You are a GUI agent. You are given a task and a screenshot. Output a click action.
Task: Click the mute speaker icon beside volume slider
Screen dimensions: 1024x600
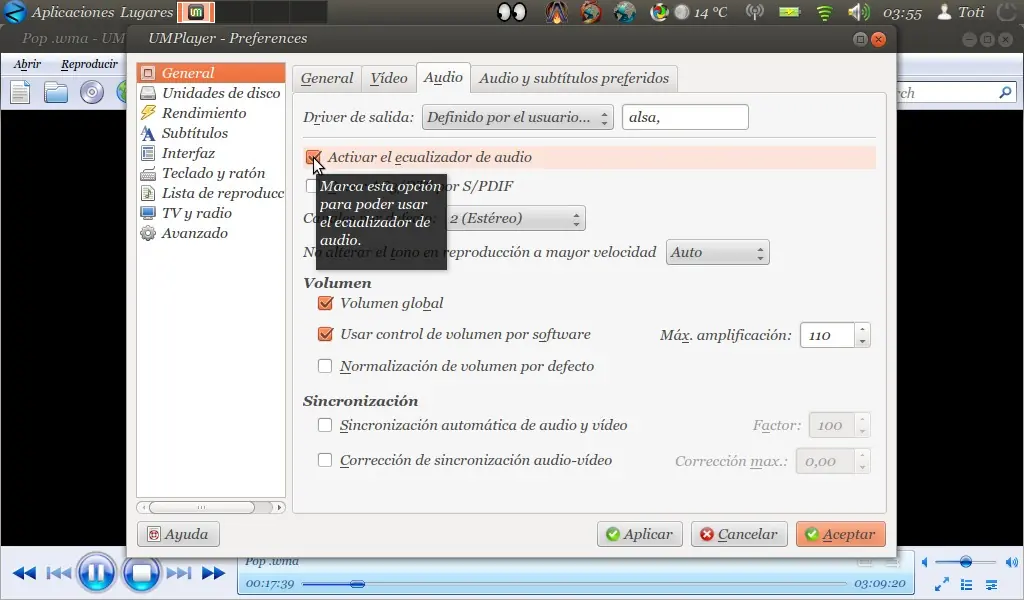pyautogui.click(x=925, y=562)
